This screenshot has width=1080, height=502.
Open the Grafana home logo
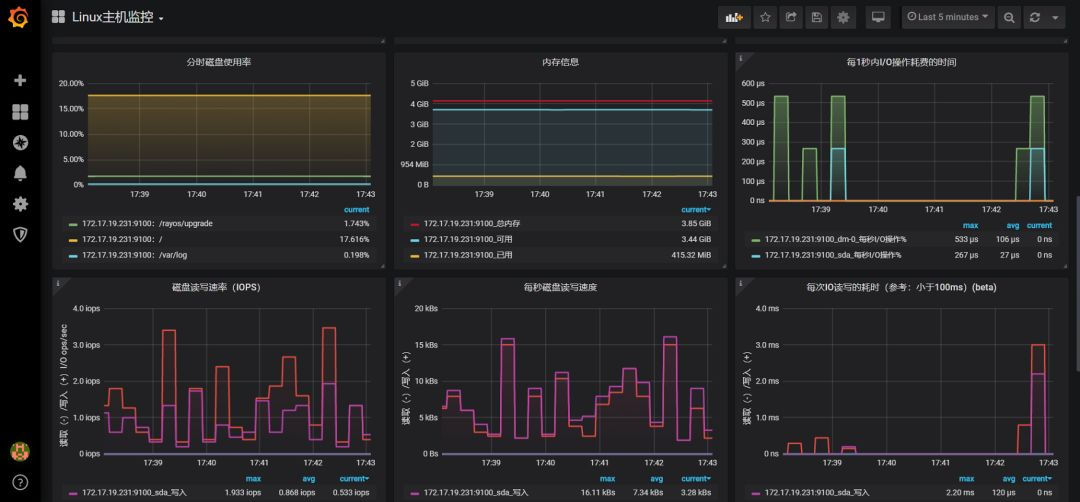click(x=19, y=17)
